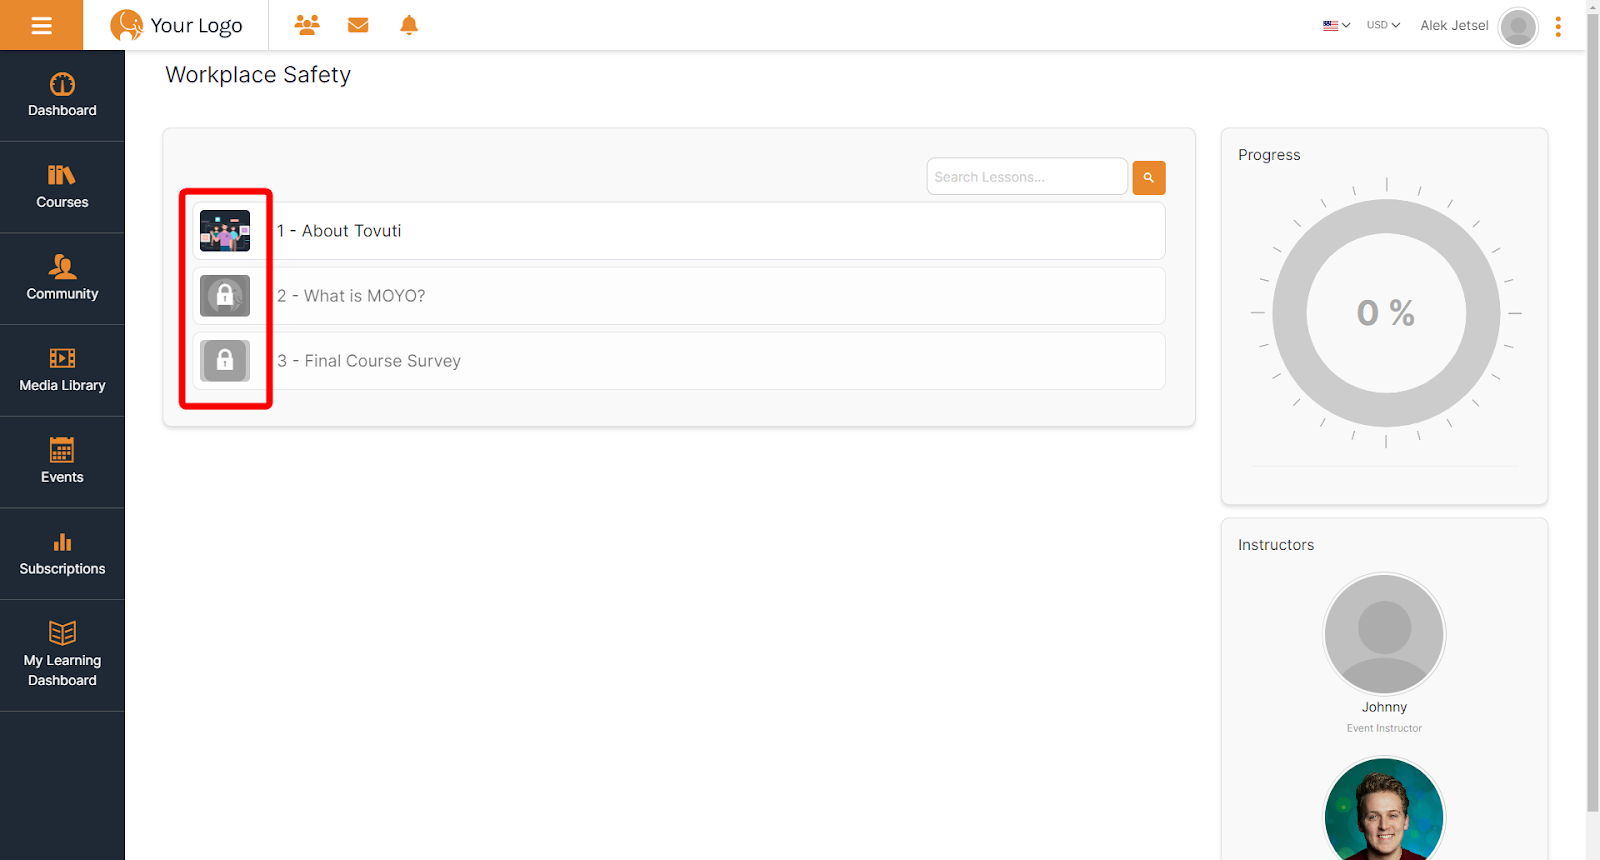Click the Event Instructor label

point(1384,728)
